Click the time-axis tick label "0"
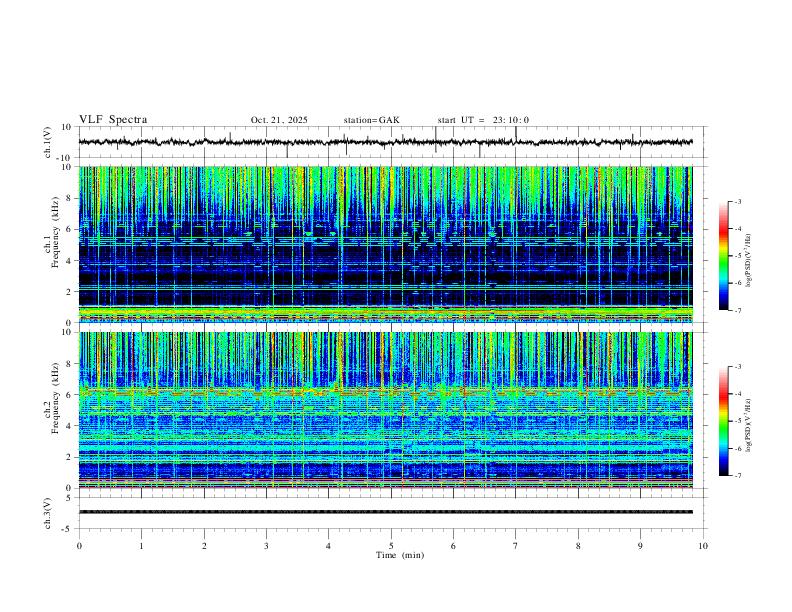792x612 pixels. [x=79, y=546]
